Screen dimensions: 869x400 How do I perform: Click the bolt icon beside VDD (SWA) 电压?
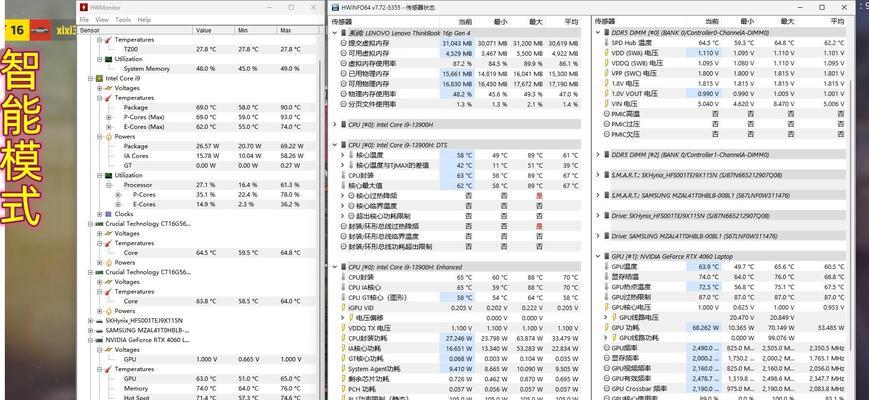click(606, 53)
